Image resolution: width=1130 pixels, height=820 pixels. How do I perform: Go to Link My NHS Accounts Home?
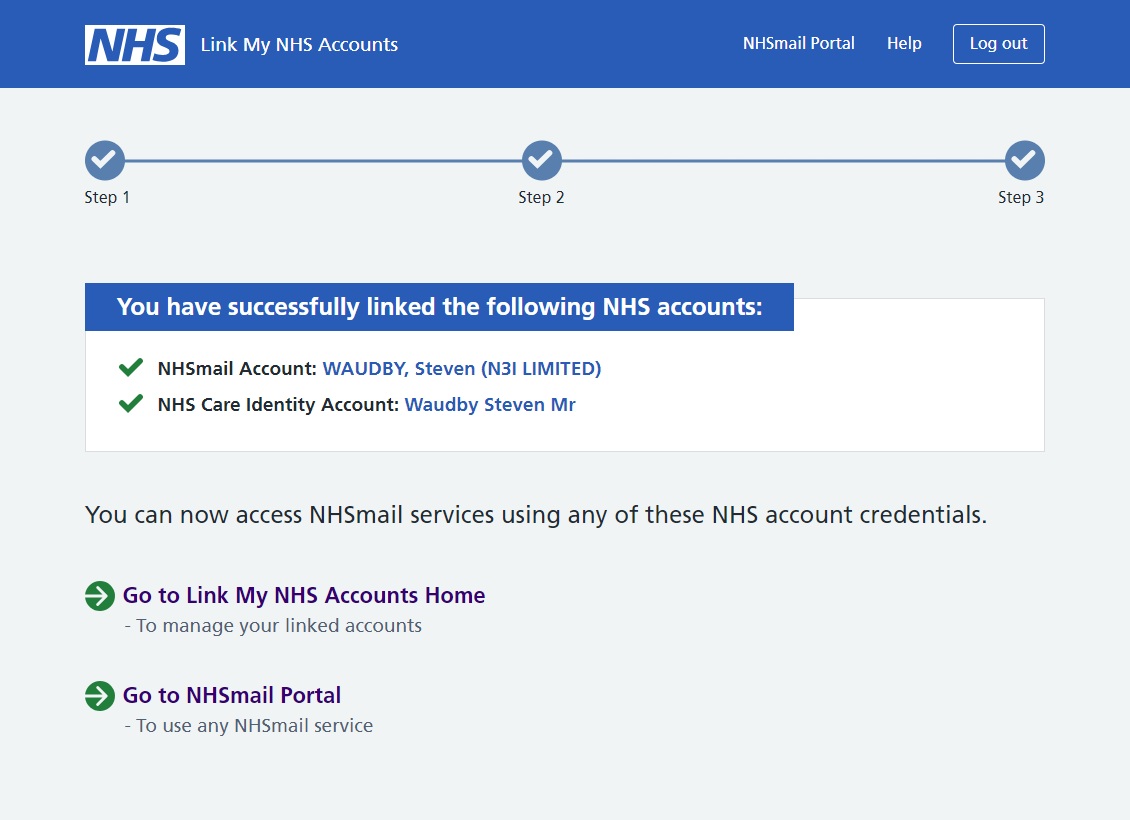click(x=304, y=596)
